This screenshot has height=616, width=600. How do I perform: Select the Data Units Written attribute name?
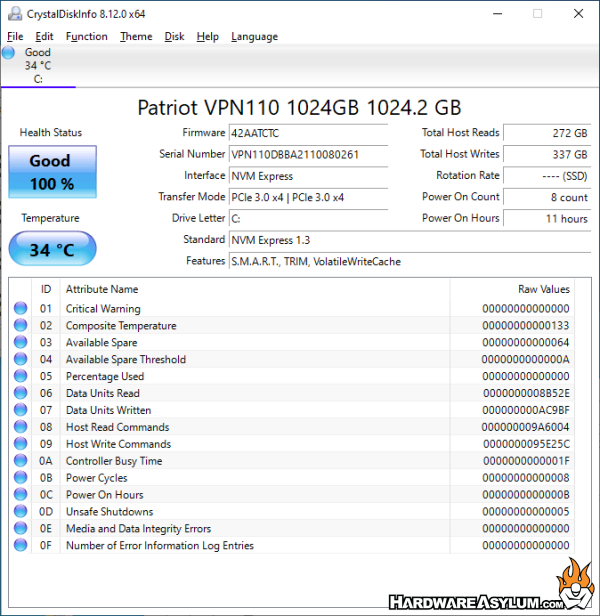pyautogui.click(x=108, y=410)
